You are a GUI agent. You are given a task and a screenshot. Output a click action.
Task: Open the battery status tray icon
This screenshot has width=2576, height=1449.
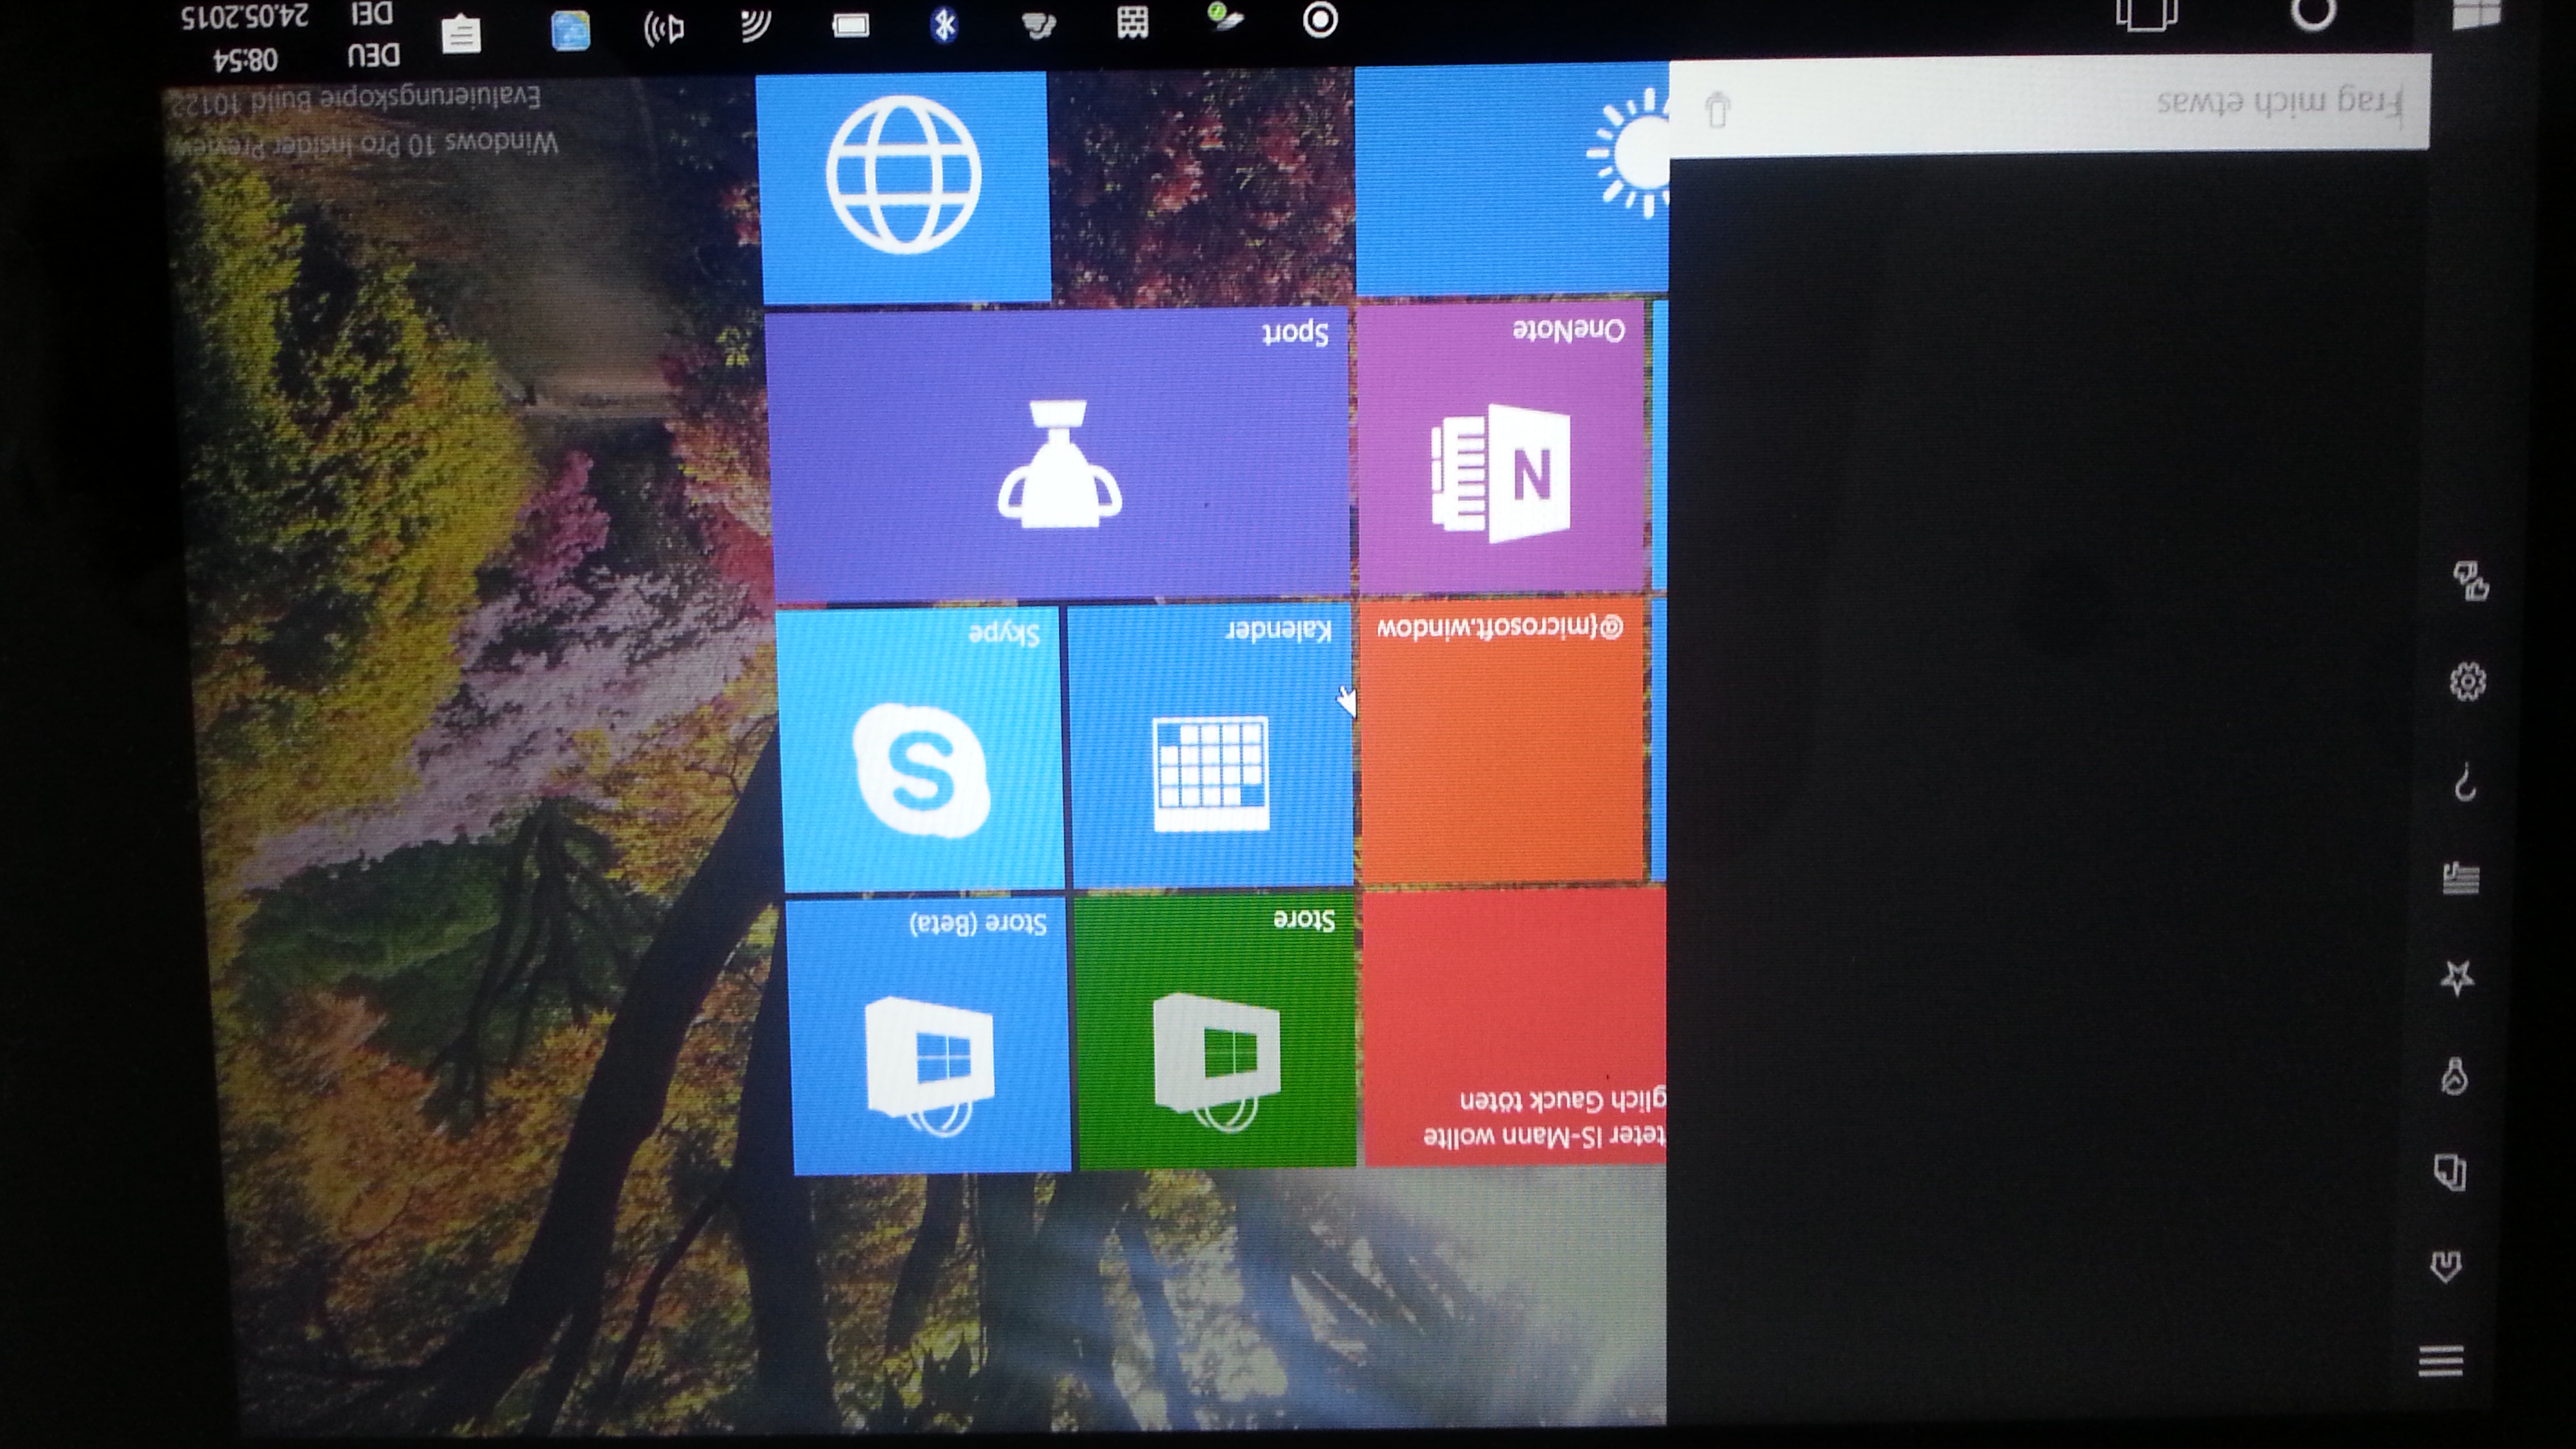click(850, 25)
